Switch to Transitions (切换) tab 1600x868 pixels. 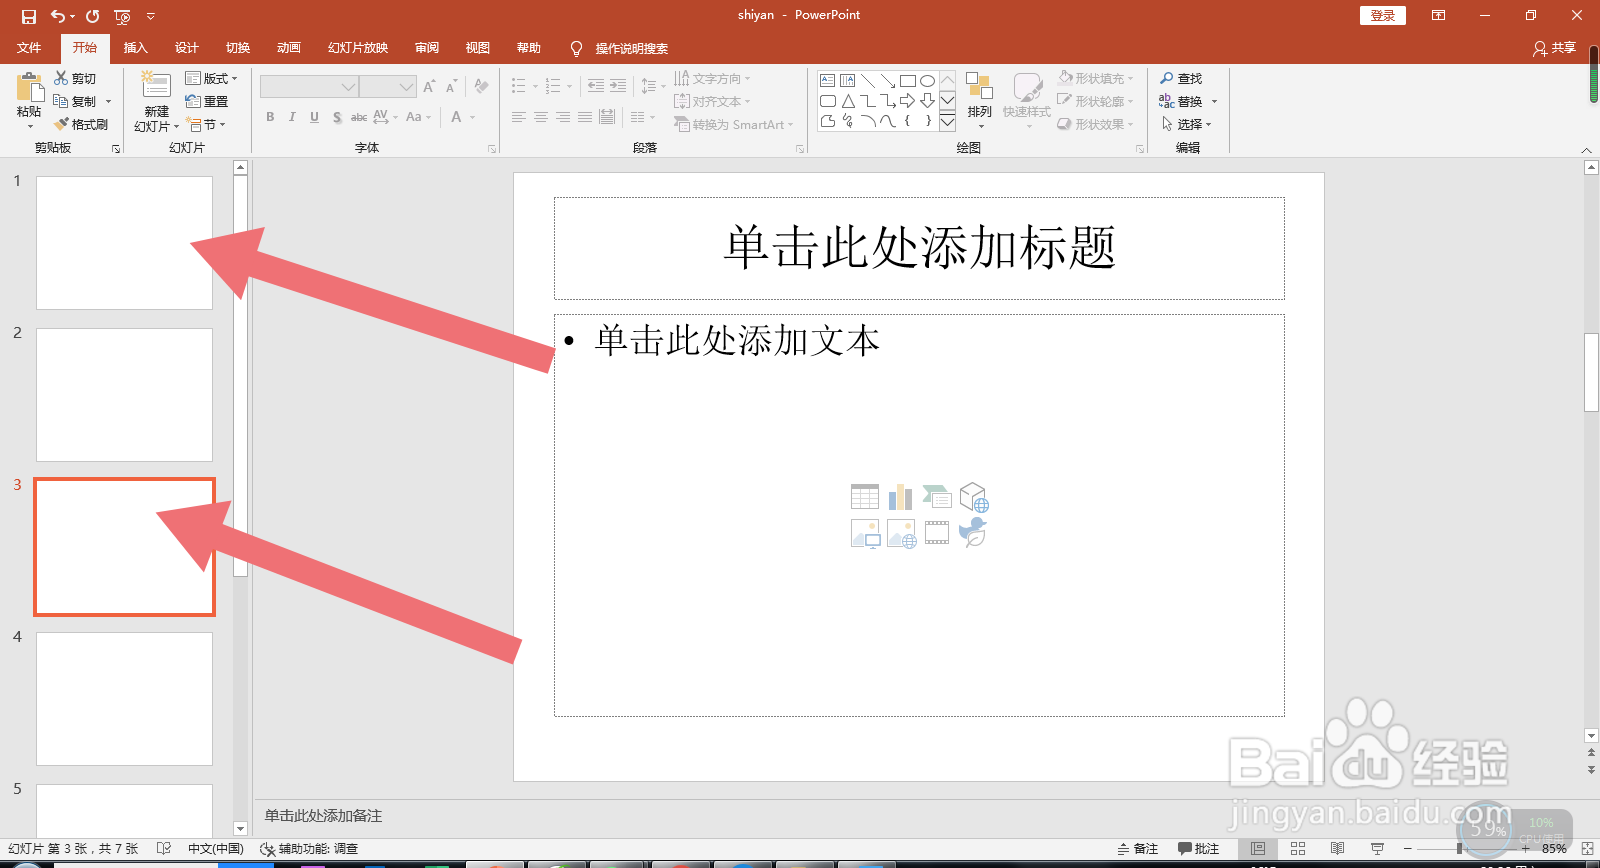pyautogui.click(x=238, y=48)
